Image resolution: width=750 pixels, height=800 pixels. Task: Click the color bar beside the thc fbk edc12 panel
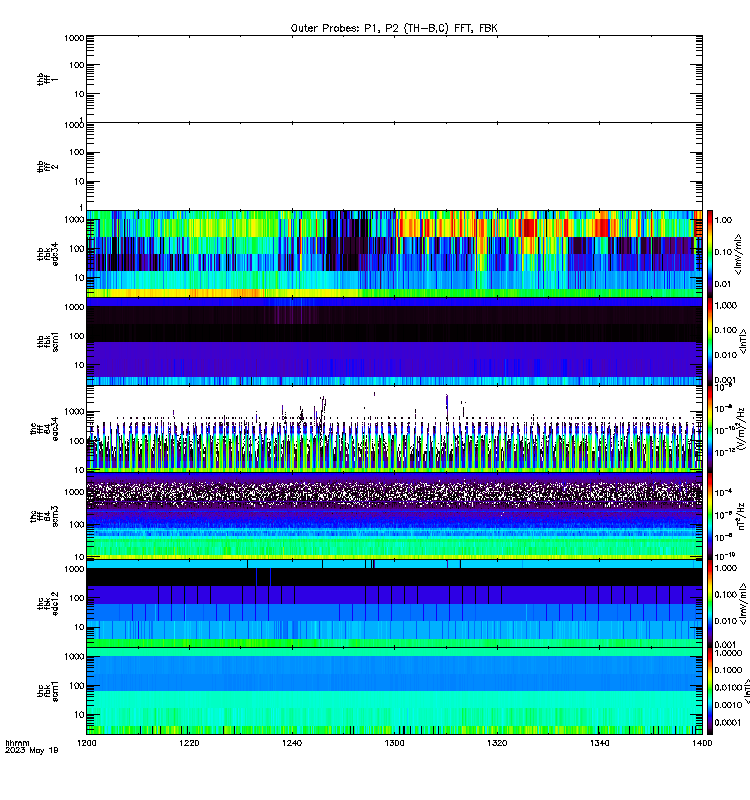coord(710,604)
